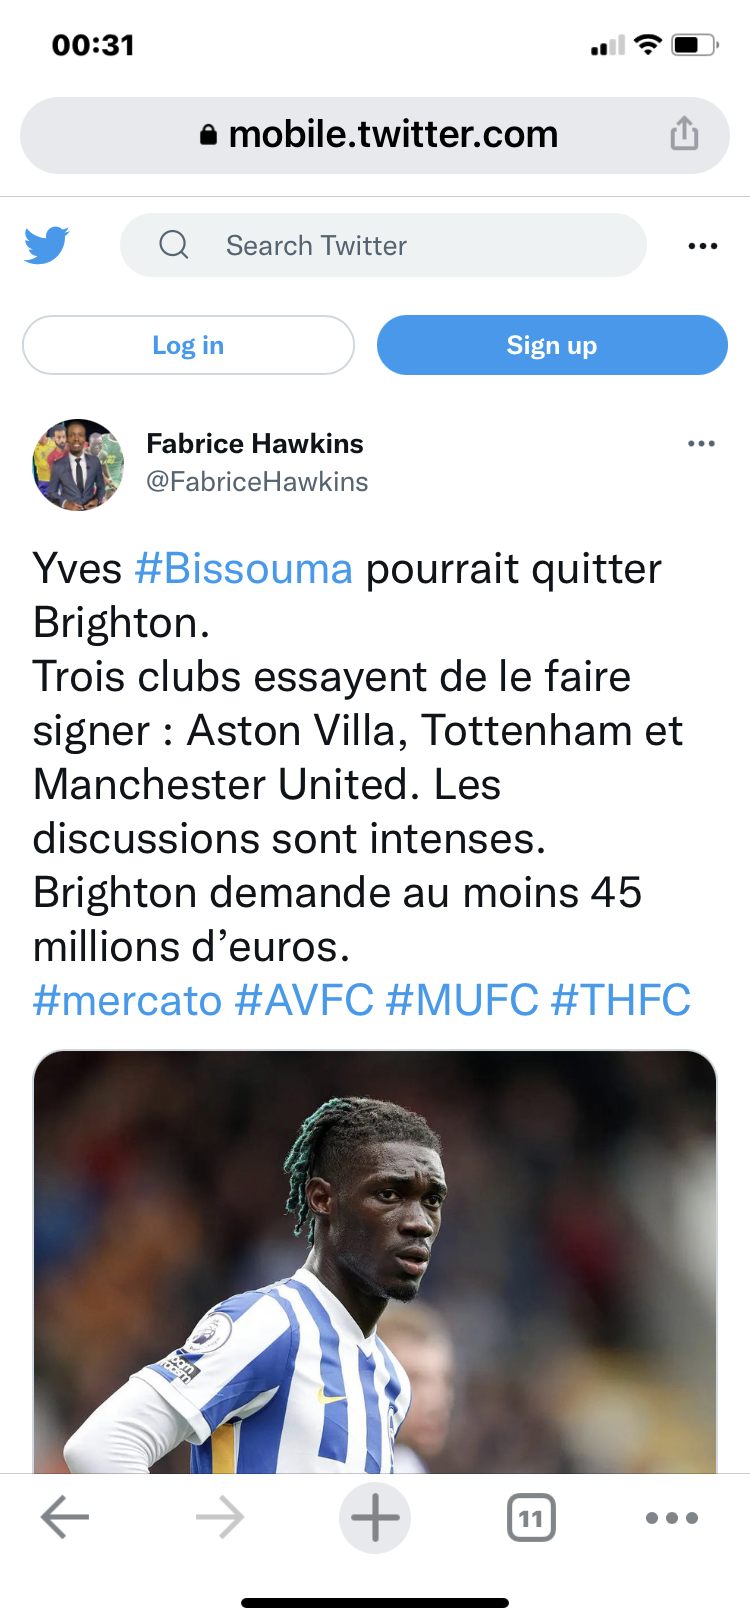This screenshot has width=750, height=1624.
Task: Go back with browser back arrow
Action: coord(66,1517)
